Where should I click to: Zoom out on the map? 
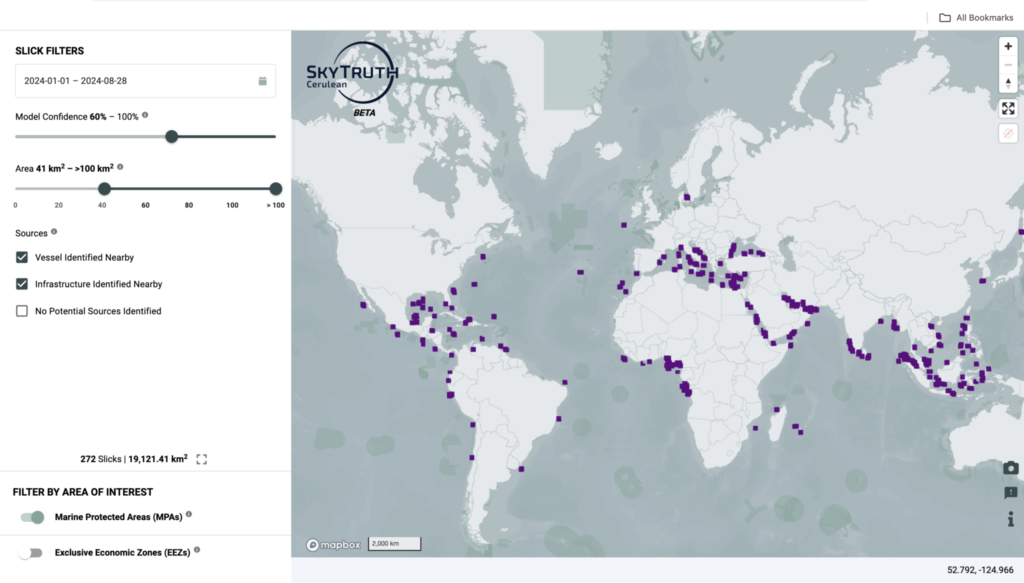(1008, 65)
